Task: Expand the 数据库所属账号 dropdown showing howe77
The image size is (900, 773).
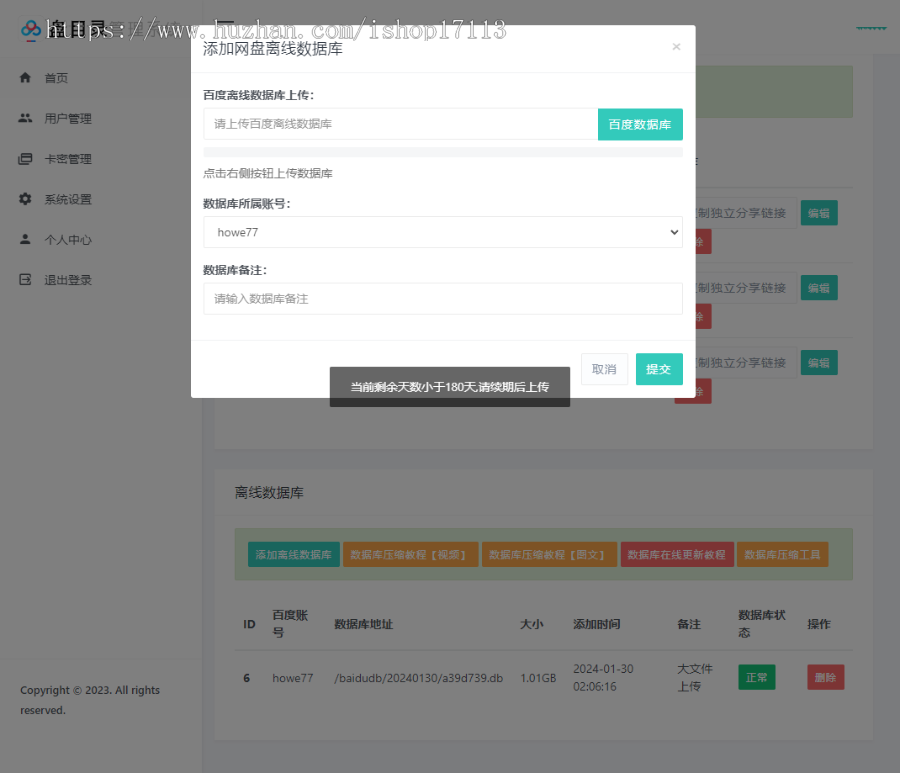Action: (x=443, y=232)
